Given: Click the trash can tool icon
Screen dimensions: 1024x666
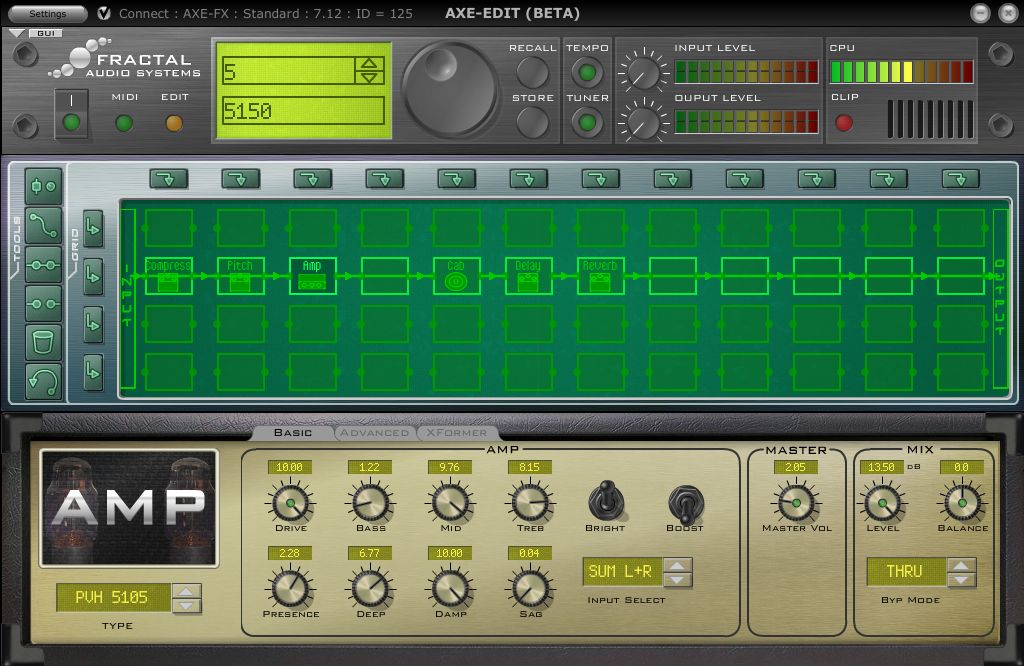Looking at the screenshot, I should coord(43,342).
